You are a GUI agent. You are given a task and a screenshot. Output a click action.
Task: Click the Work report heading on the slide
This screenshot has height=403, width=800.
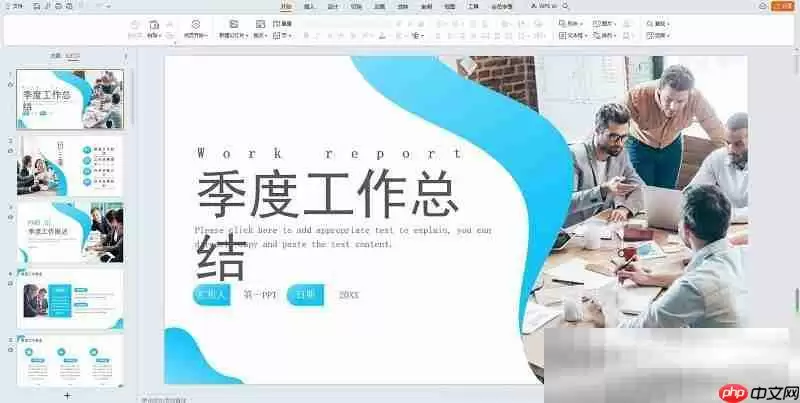click(330, 153)
